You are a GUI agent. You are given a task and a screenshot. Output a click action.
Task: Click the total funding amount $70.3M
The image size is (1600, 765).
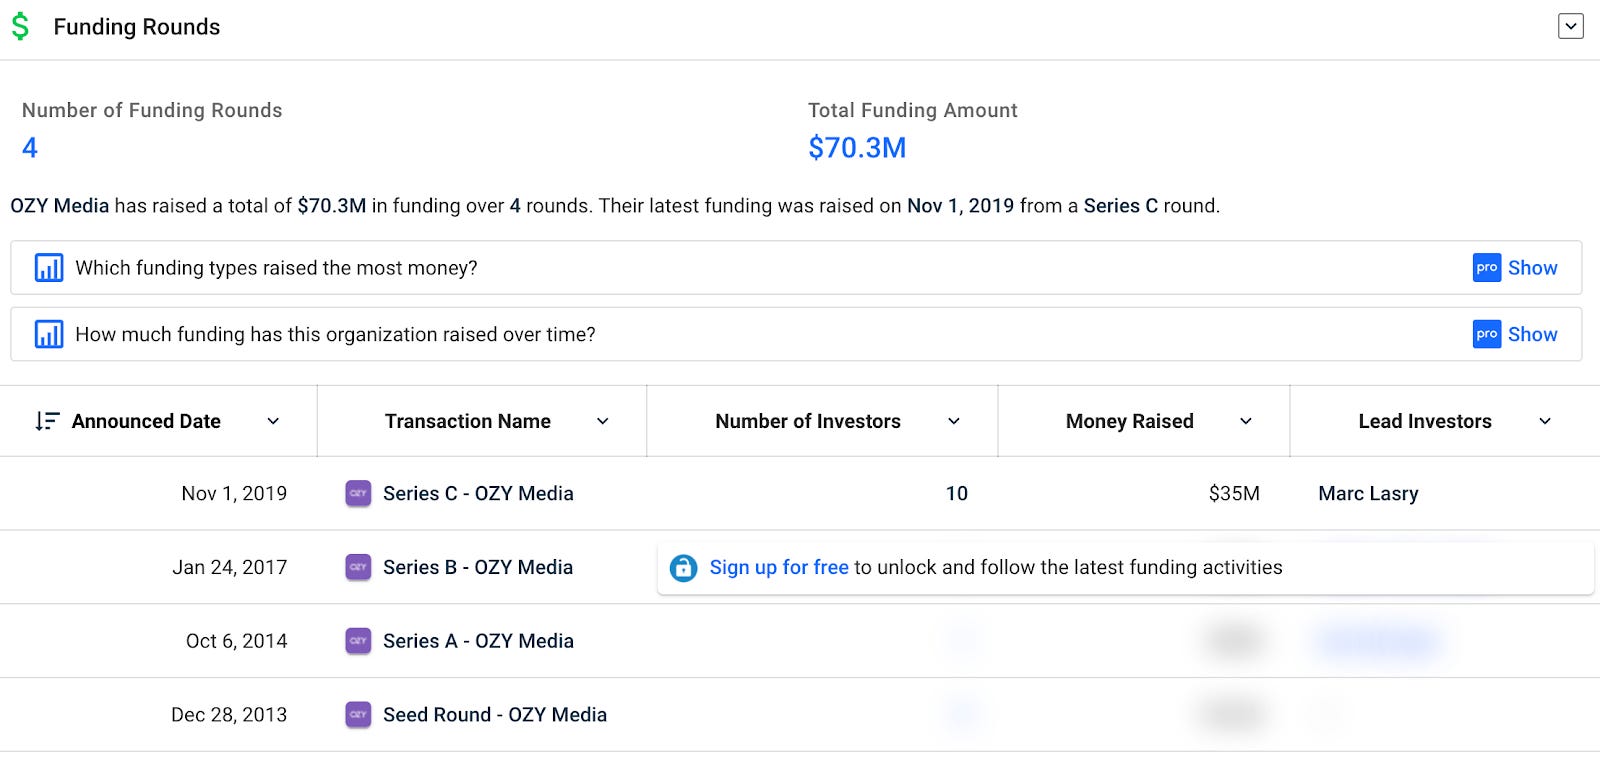[857, 148]
